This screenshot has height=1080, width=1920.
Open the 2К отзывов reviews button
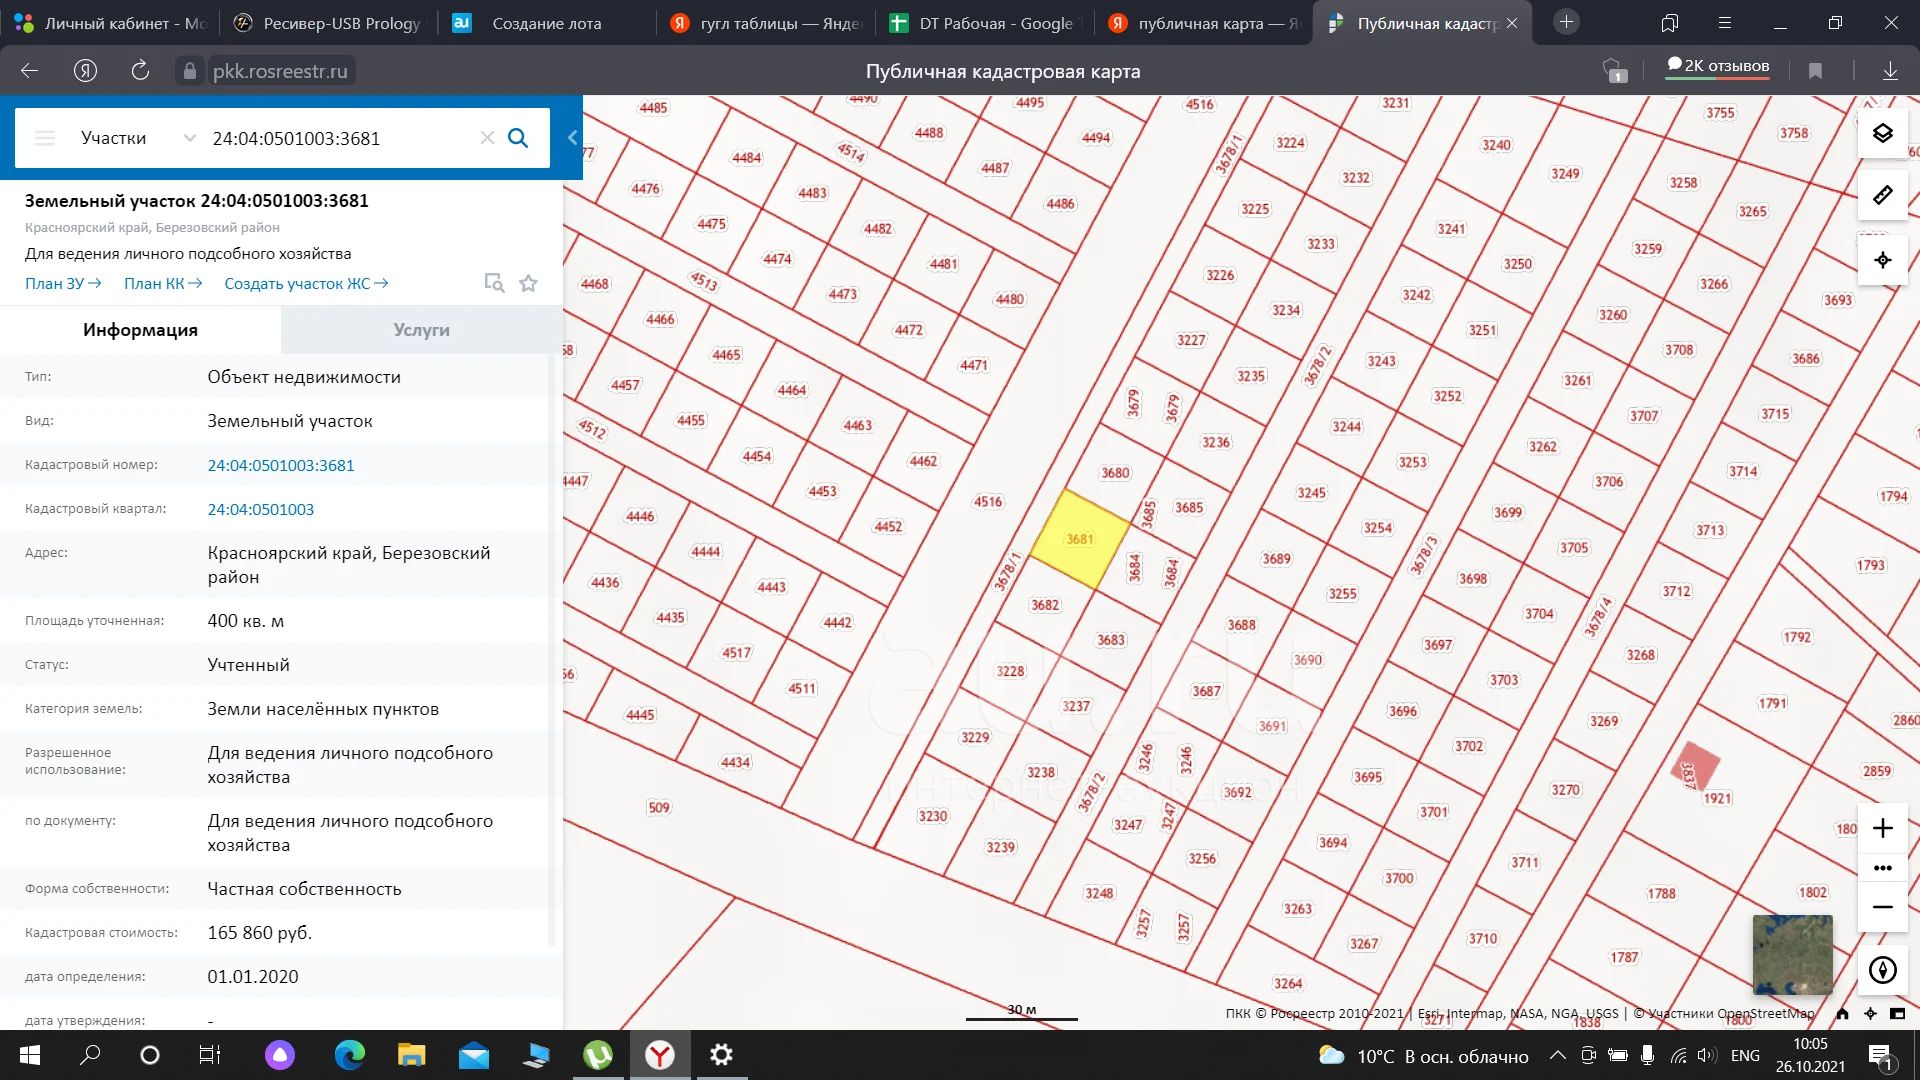coord(1718,66)
